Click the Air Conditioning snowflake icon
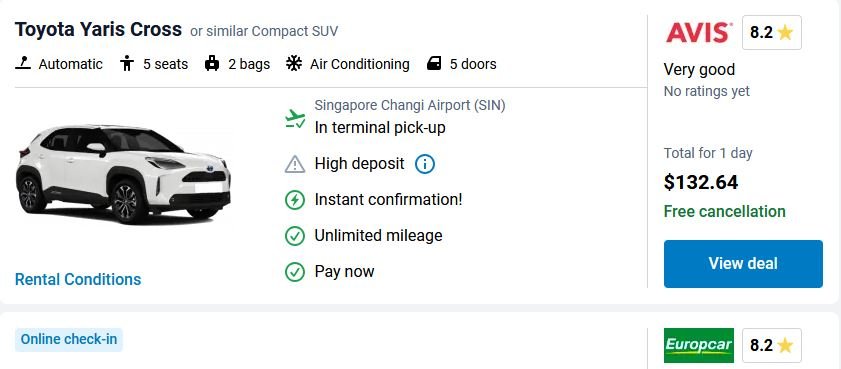This screenshot has width=841, height=369. coord(293,64)
